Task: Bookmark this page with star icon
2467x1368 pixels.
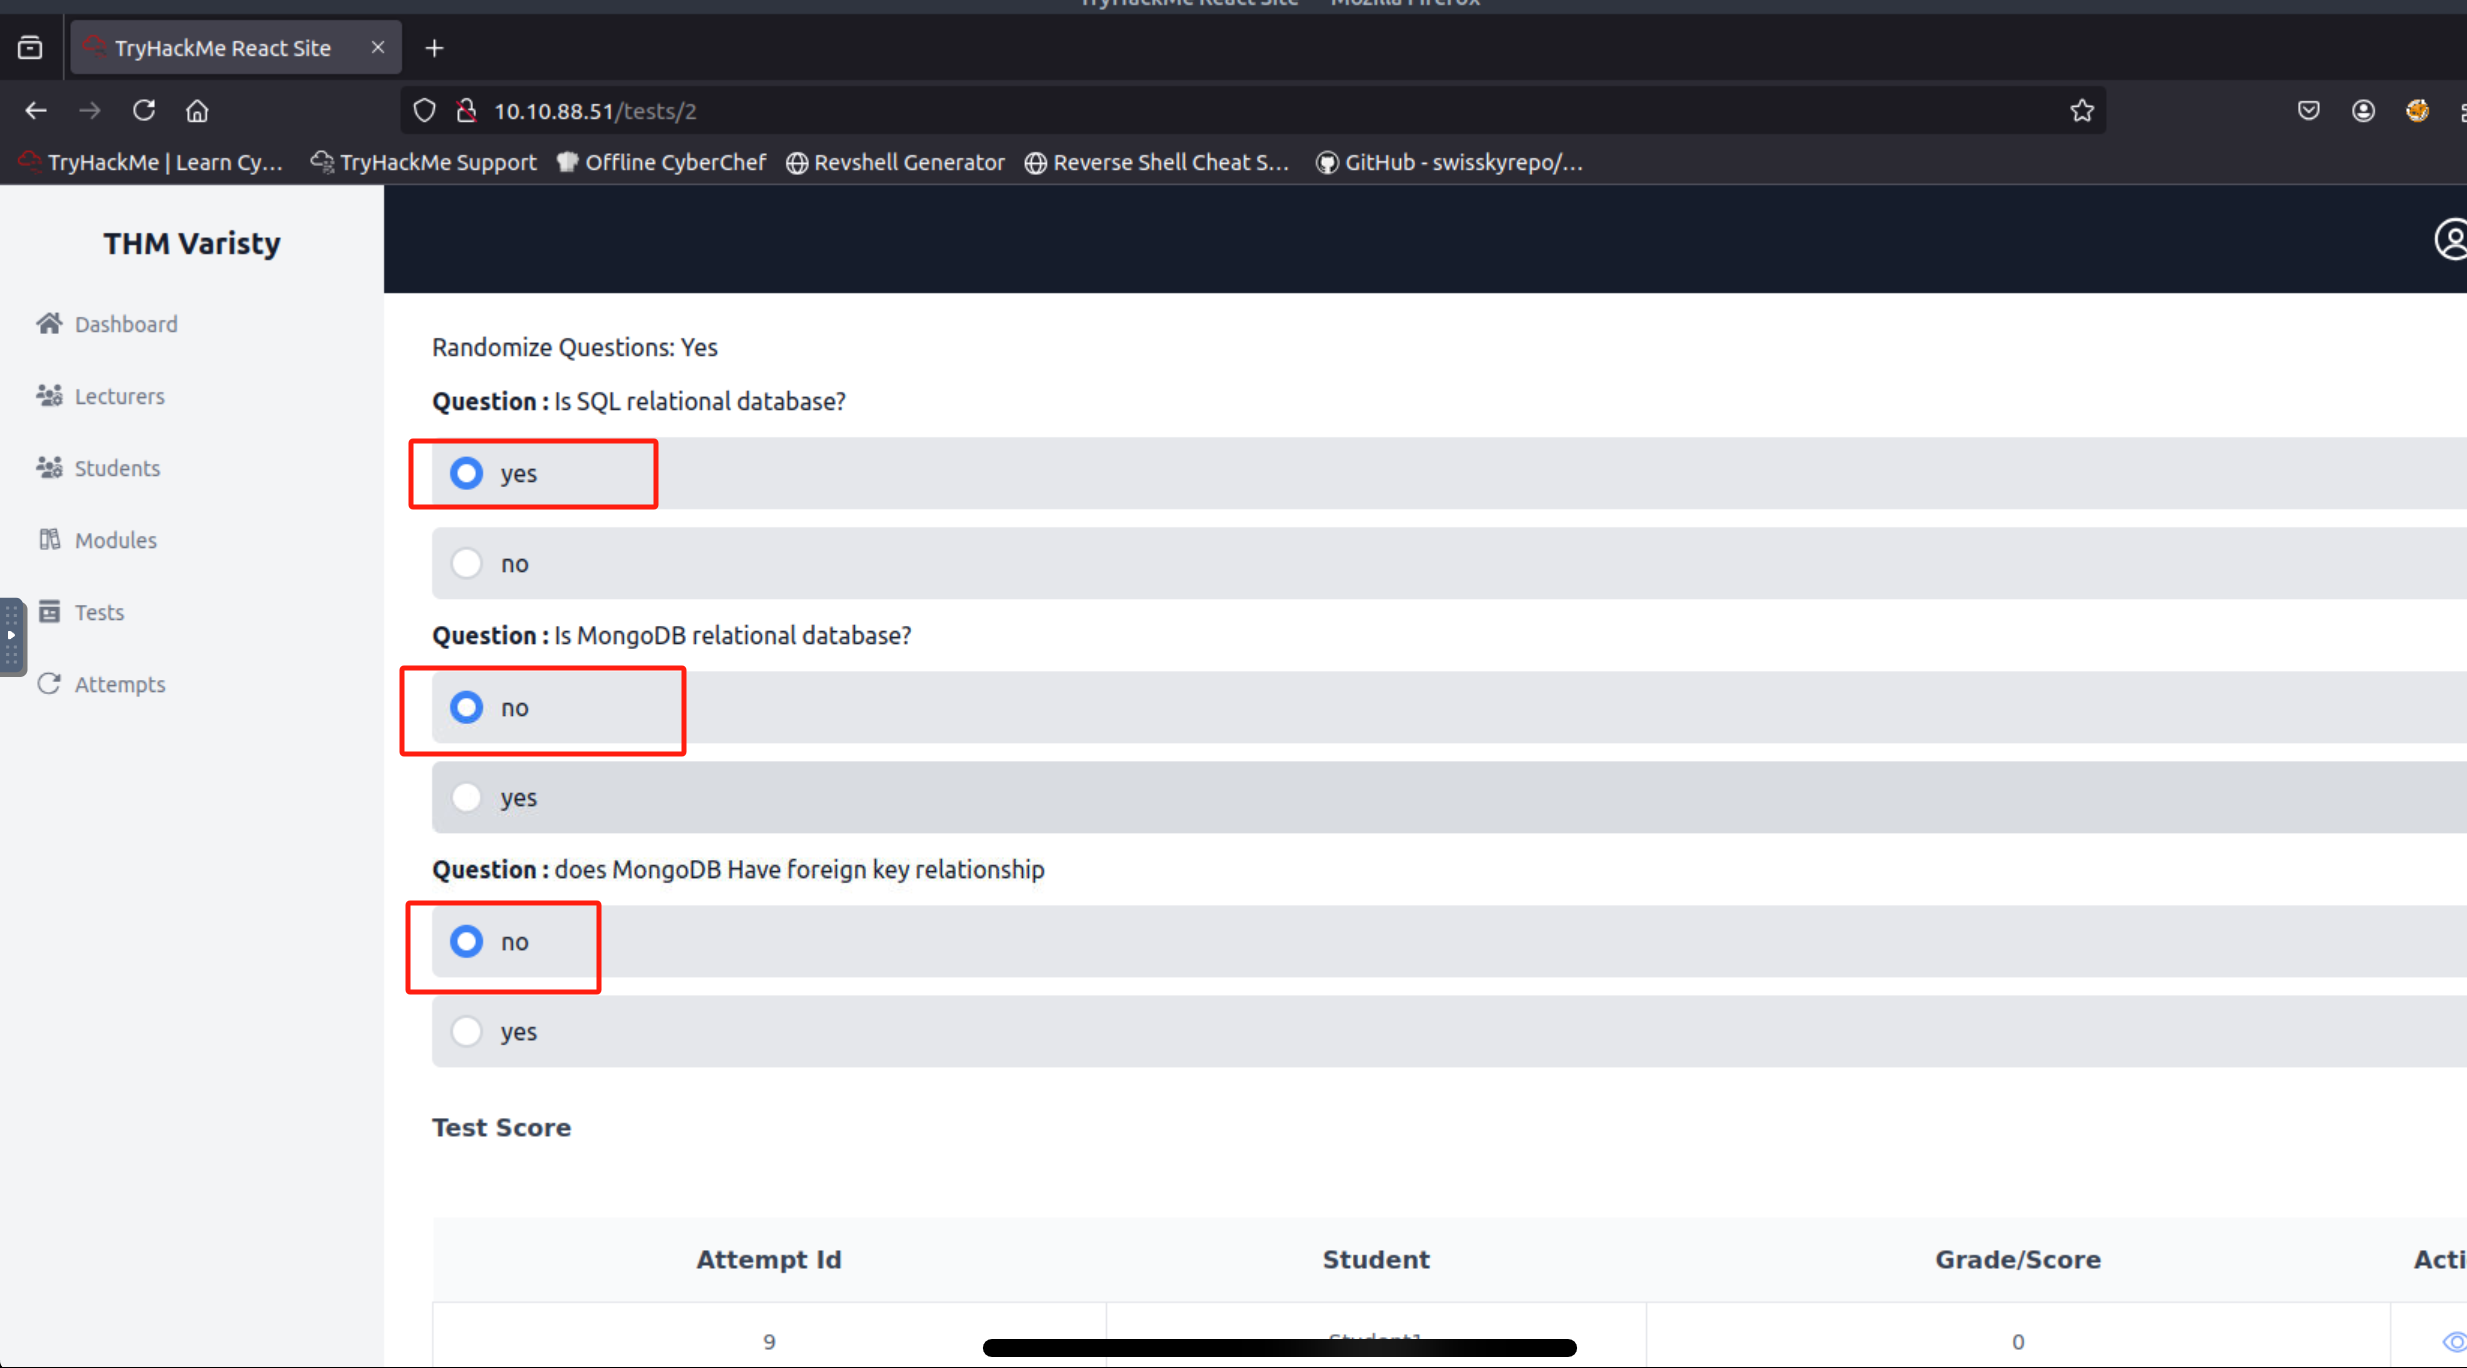Action: coord(2081,110)
